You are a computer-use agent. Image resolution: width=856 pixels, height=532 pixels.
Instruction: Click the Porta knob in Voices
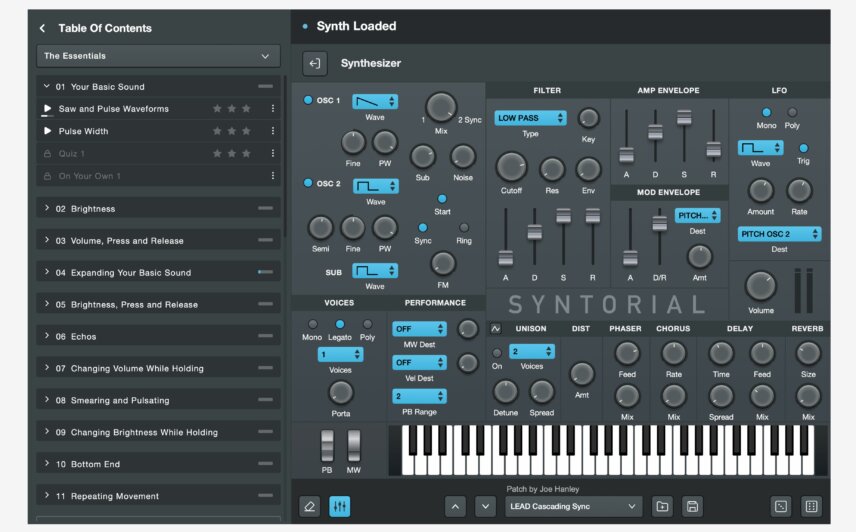pyautogui.click(x=341, y=392)
